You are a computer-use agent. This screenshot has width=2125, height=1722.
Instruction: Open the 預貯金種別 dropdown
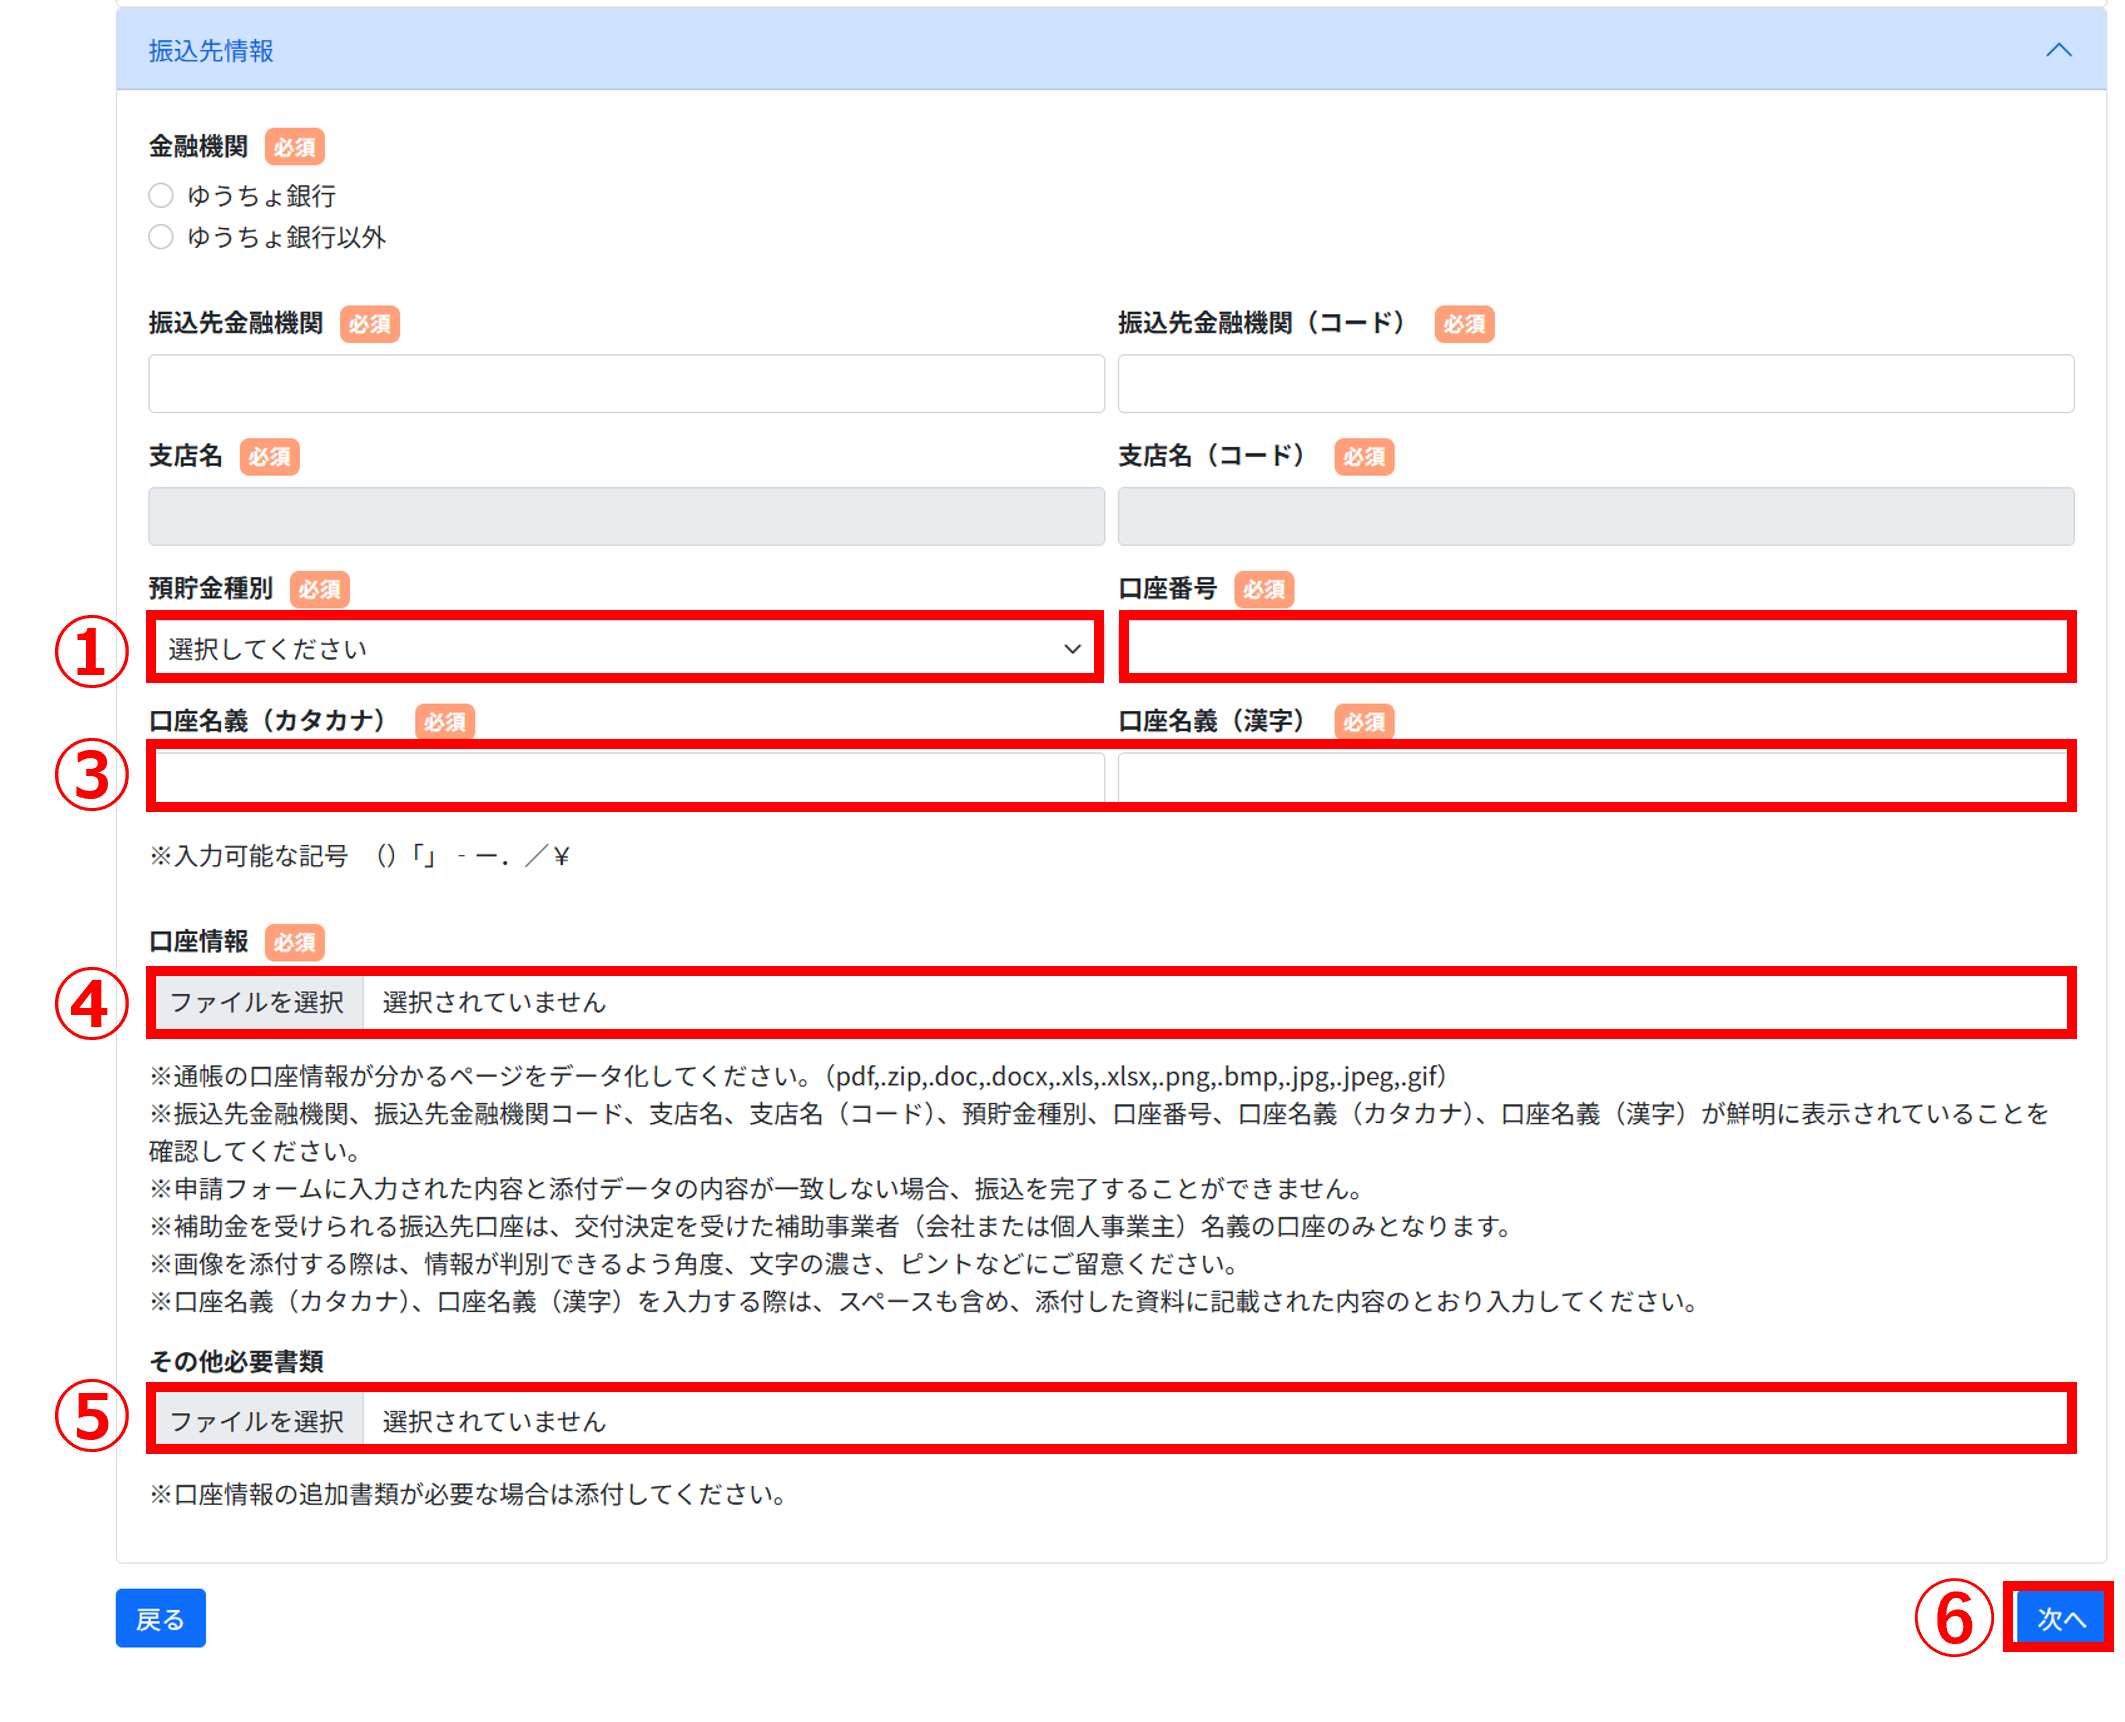[626, 648]
